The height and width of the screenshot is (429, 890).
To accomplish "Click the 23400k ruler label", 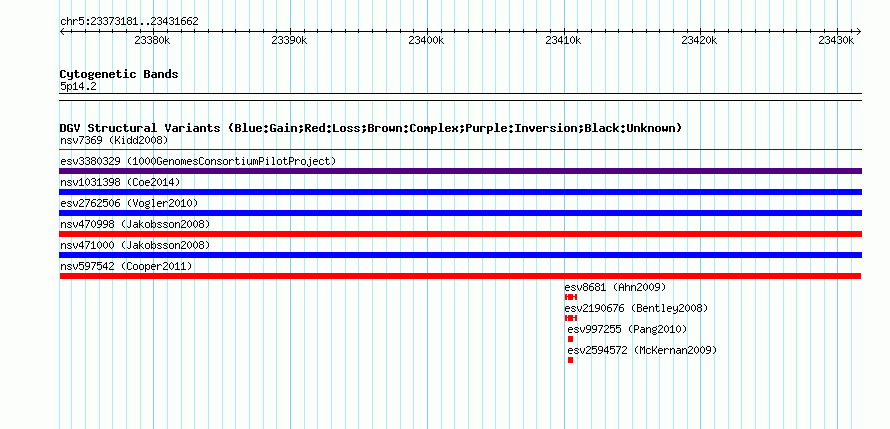I will point(426,40).
